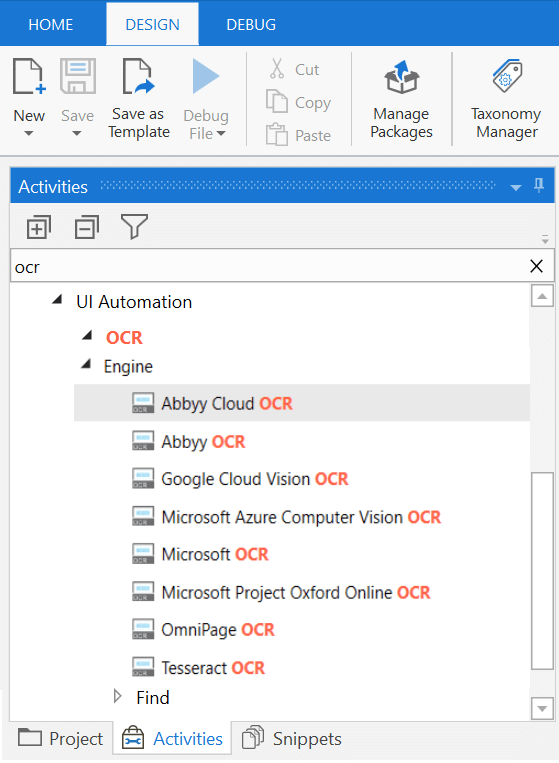559x763 pixels.
Task: Click the Microsoft Project Oxford Online OCR icon
Action: pos(143,592)
